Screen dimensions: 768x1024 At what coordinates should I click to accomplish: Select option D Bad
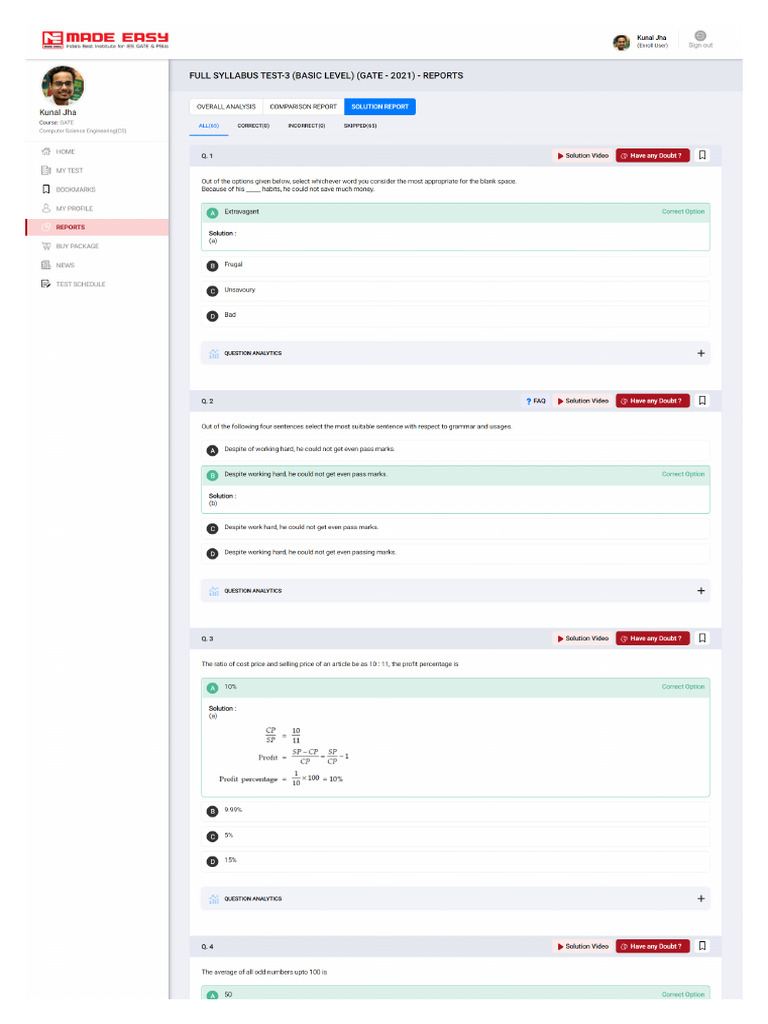pyautogui.click(x=455, y=315)
